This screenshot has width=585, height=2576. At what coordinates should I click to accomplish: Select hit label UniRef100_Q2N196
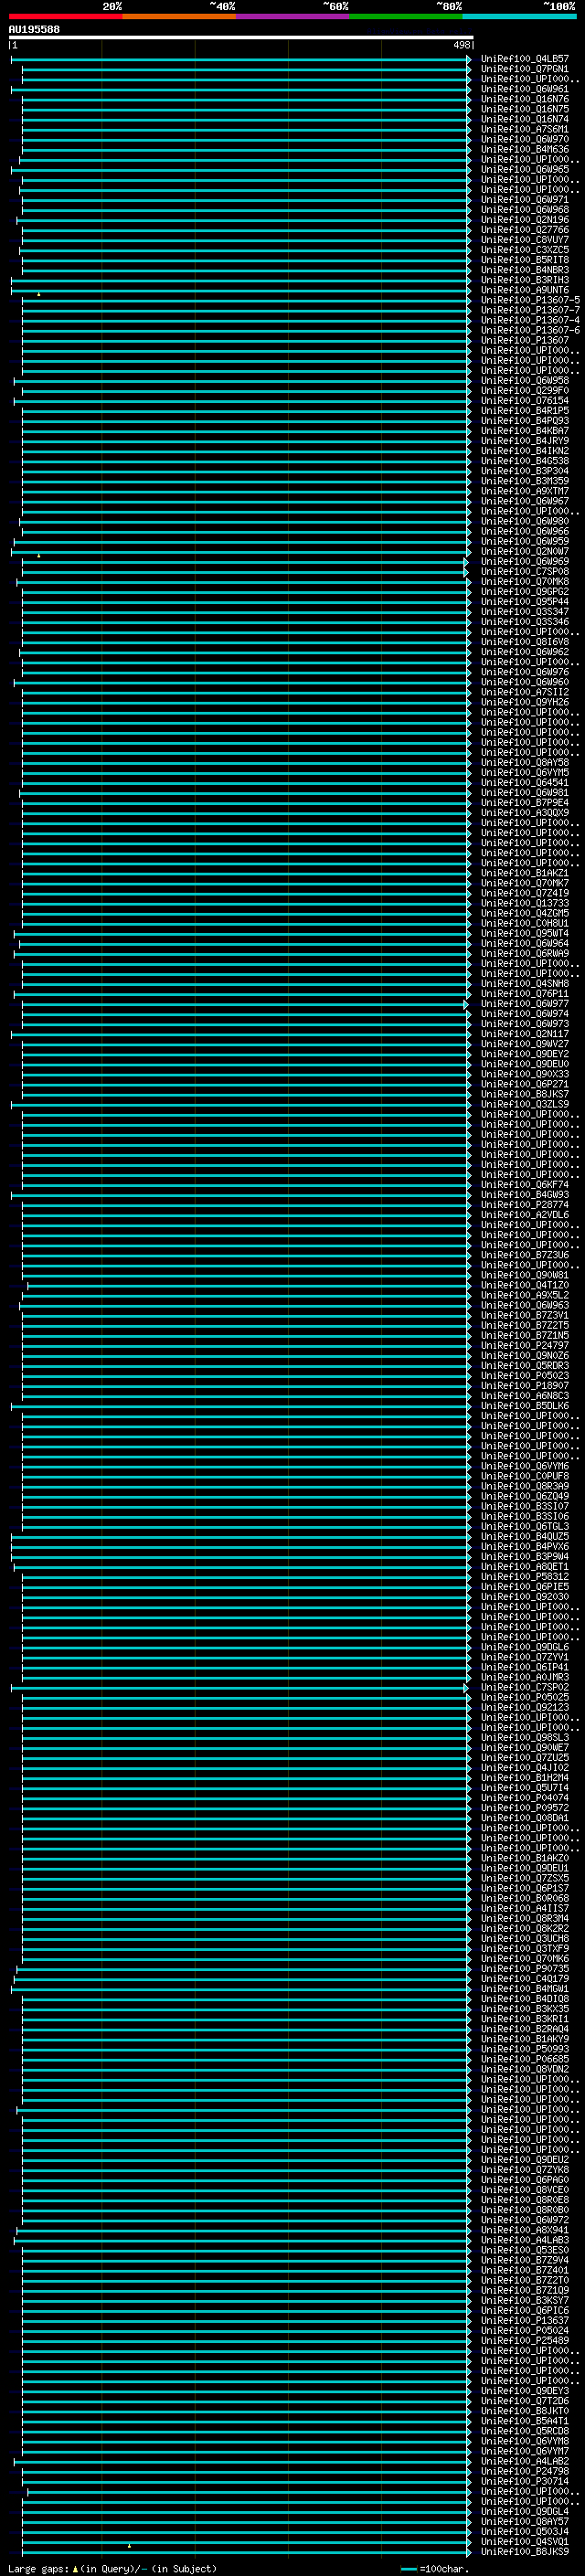click(x=525, y=220)
